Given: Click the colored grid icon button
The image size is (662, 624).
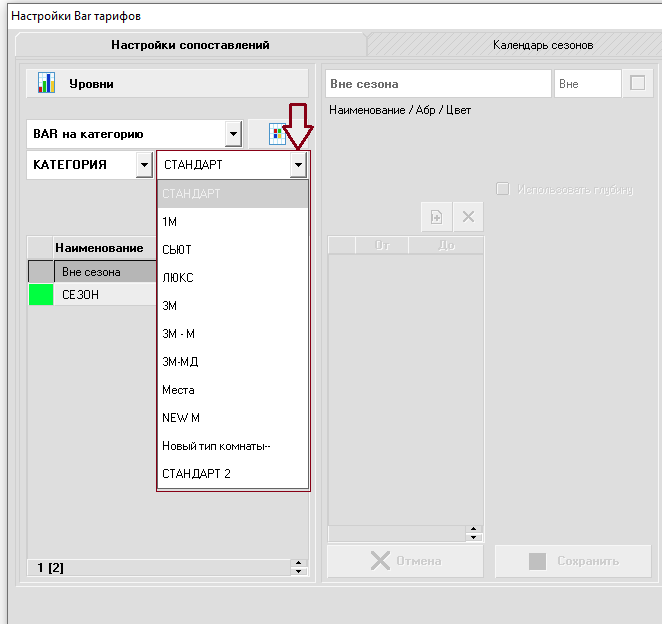Looking at the screenshot, I should 277,134.
